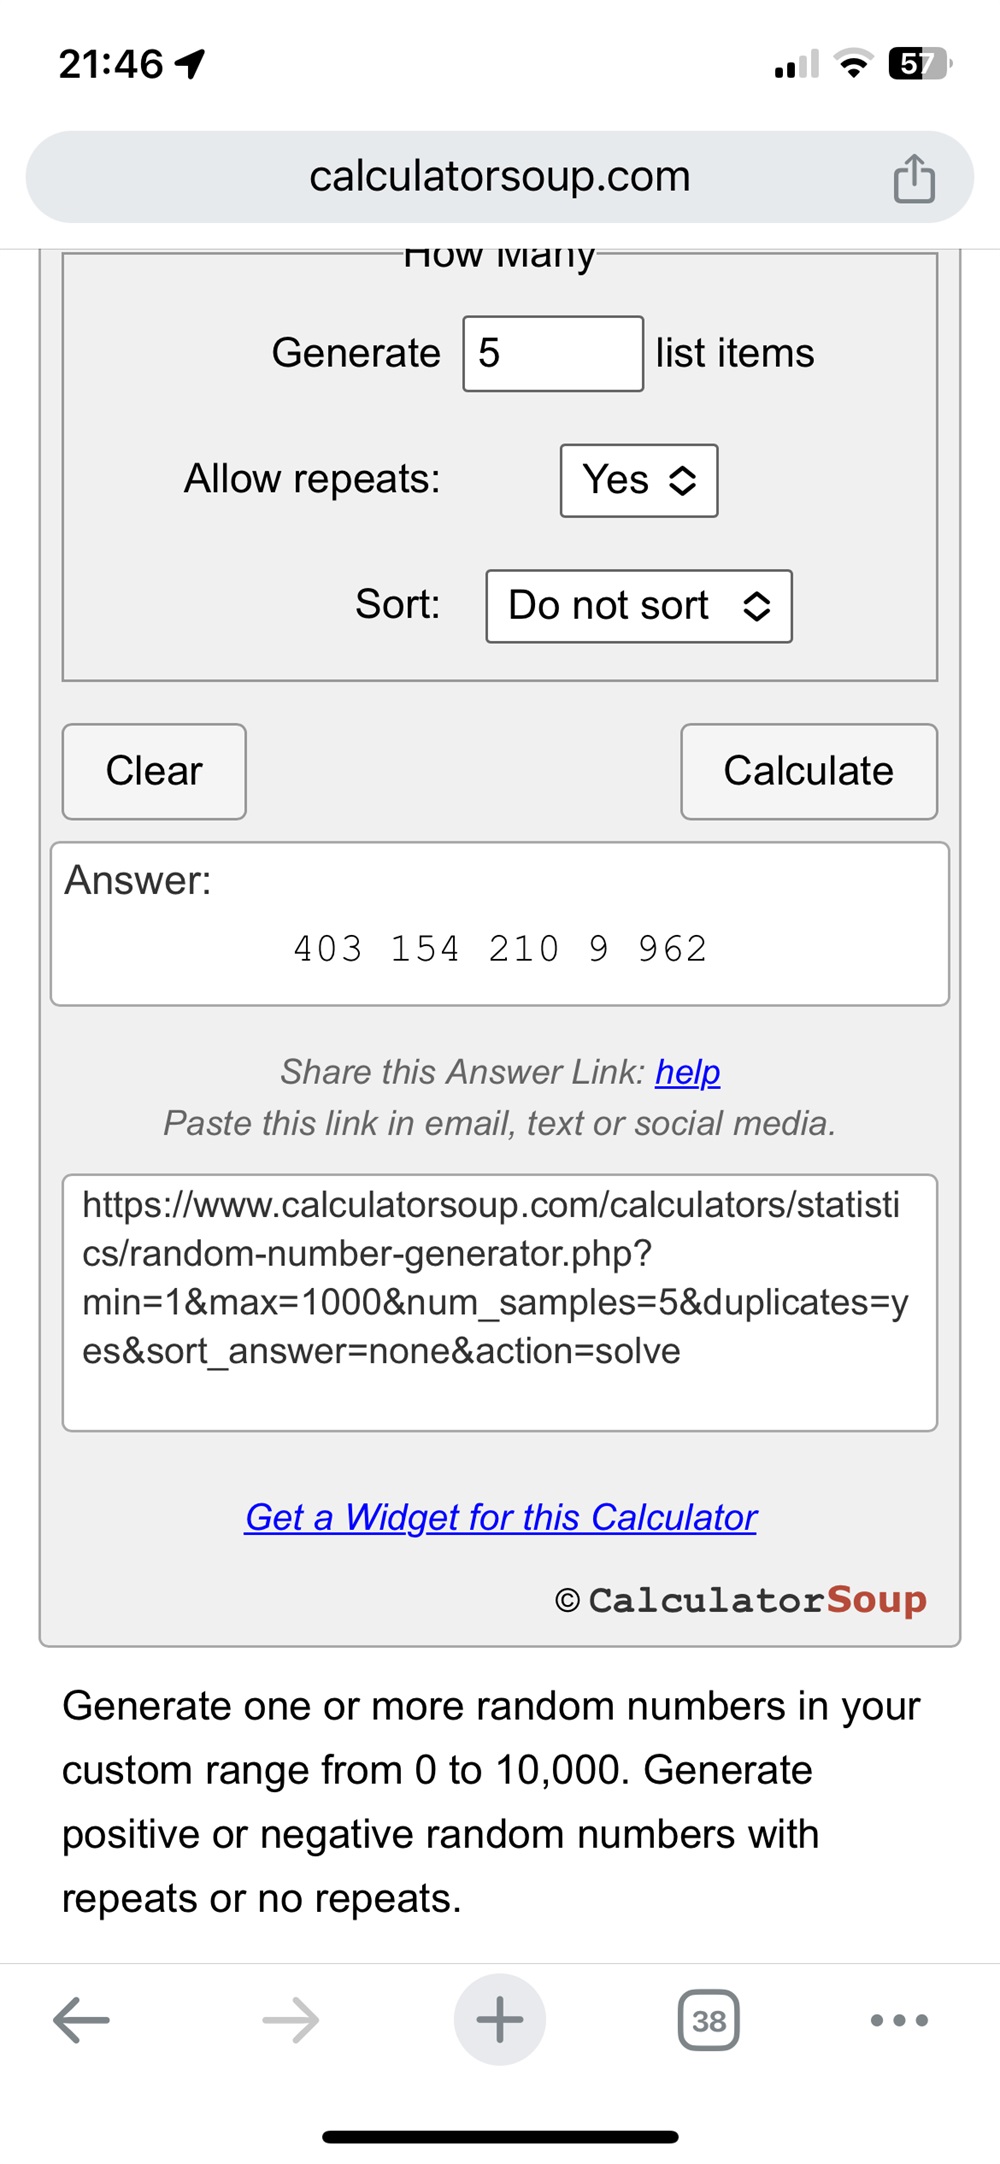The height and width of the screenshot is (2164, 1000).
Task: Tap the forward arrow icon
Action: (x=291, y=2020)
